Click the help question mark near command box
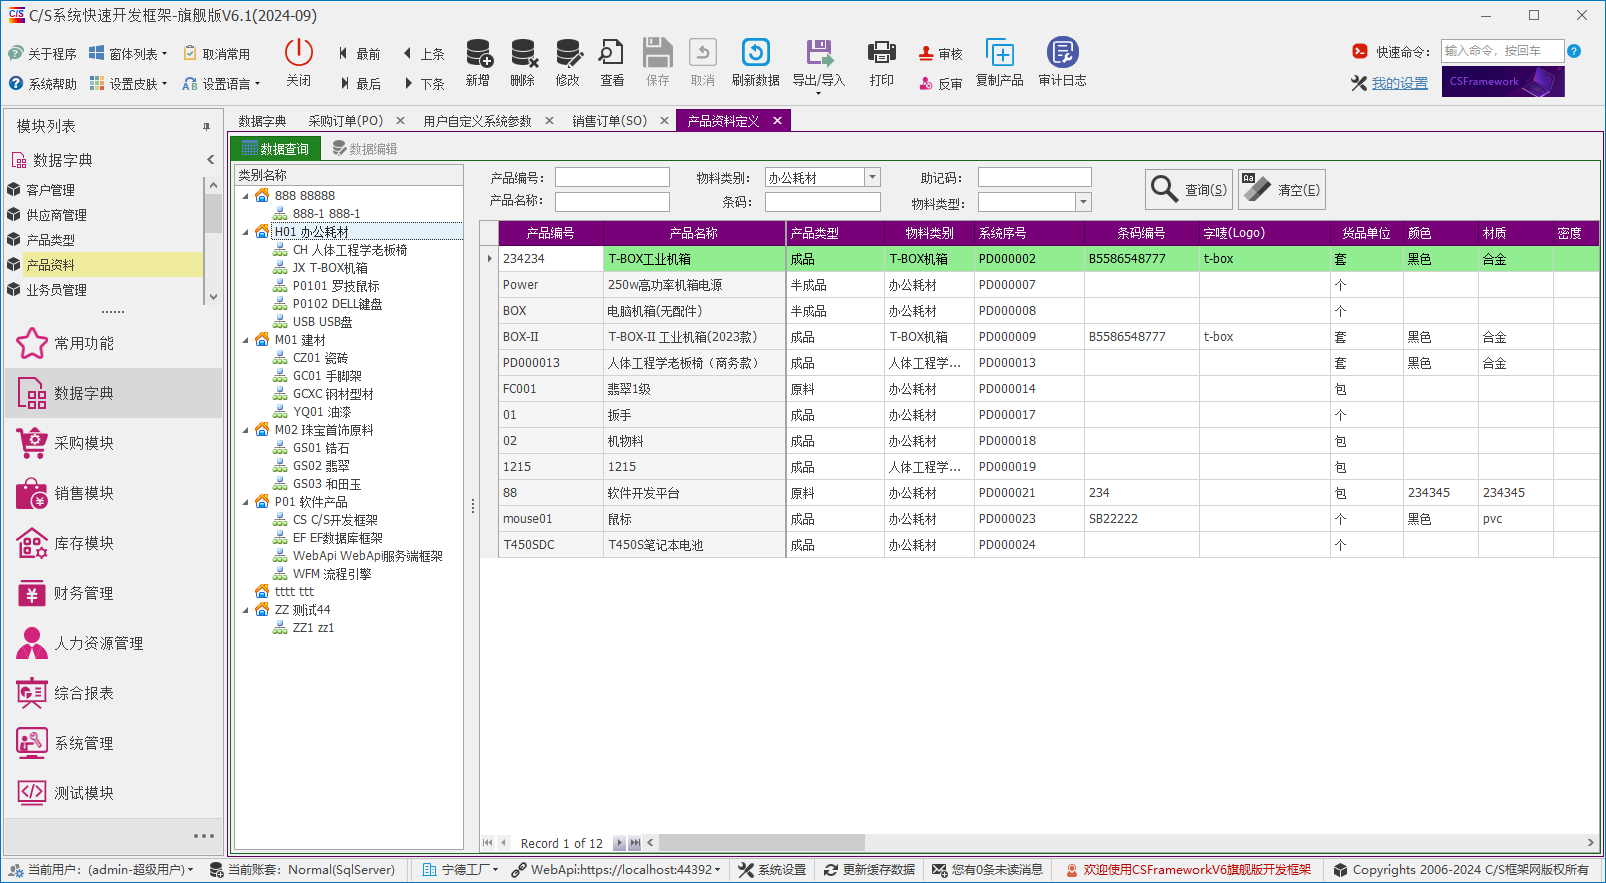Screen dimensions: 1606x883 tap(1574, 51)
